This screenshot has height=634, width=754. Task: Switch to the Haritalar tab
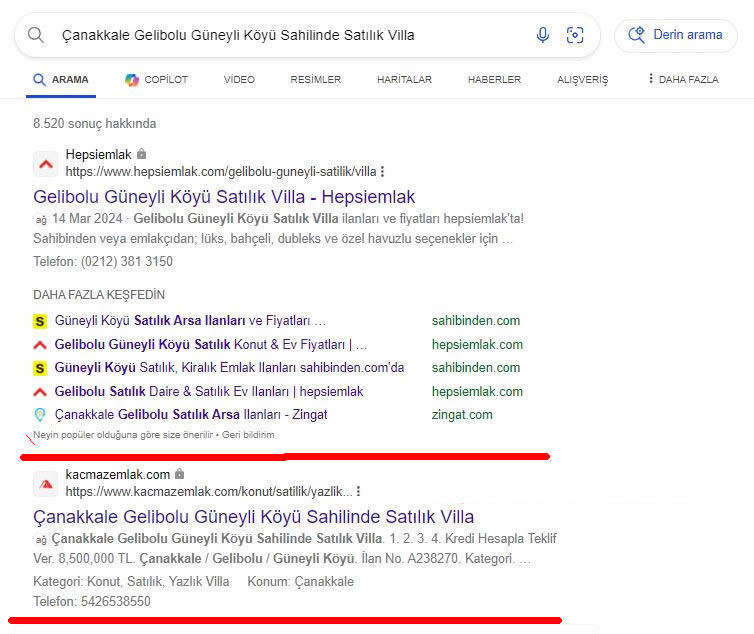click(x=404, y=80)
